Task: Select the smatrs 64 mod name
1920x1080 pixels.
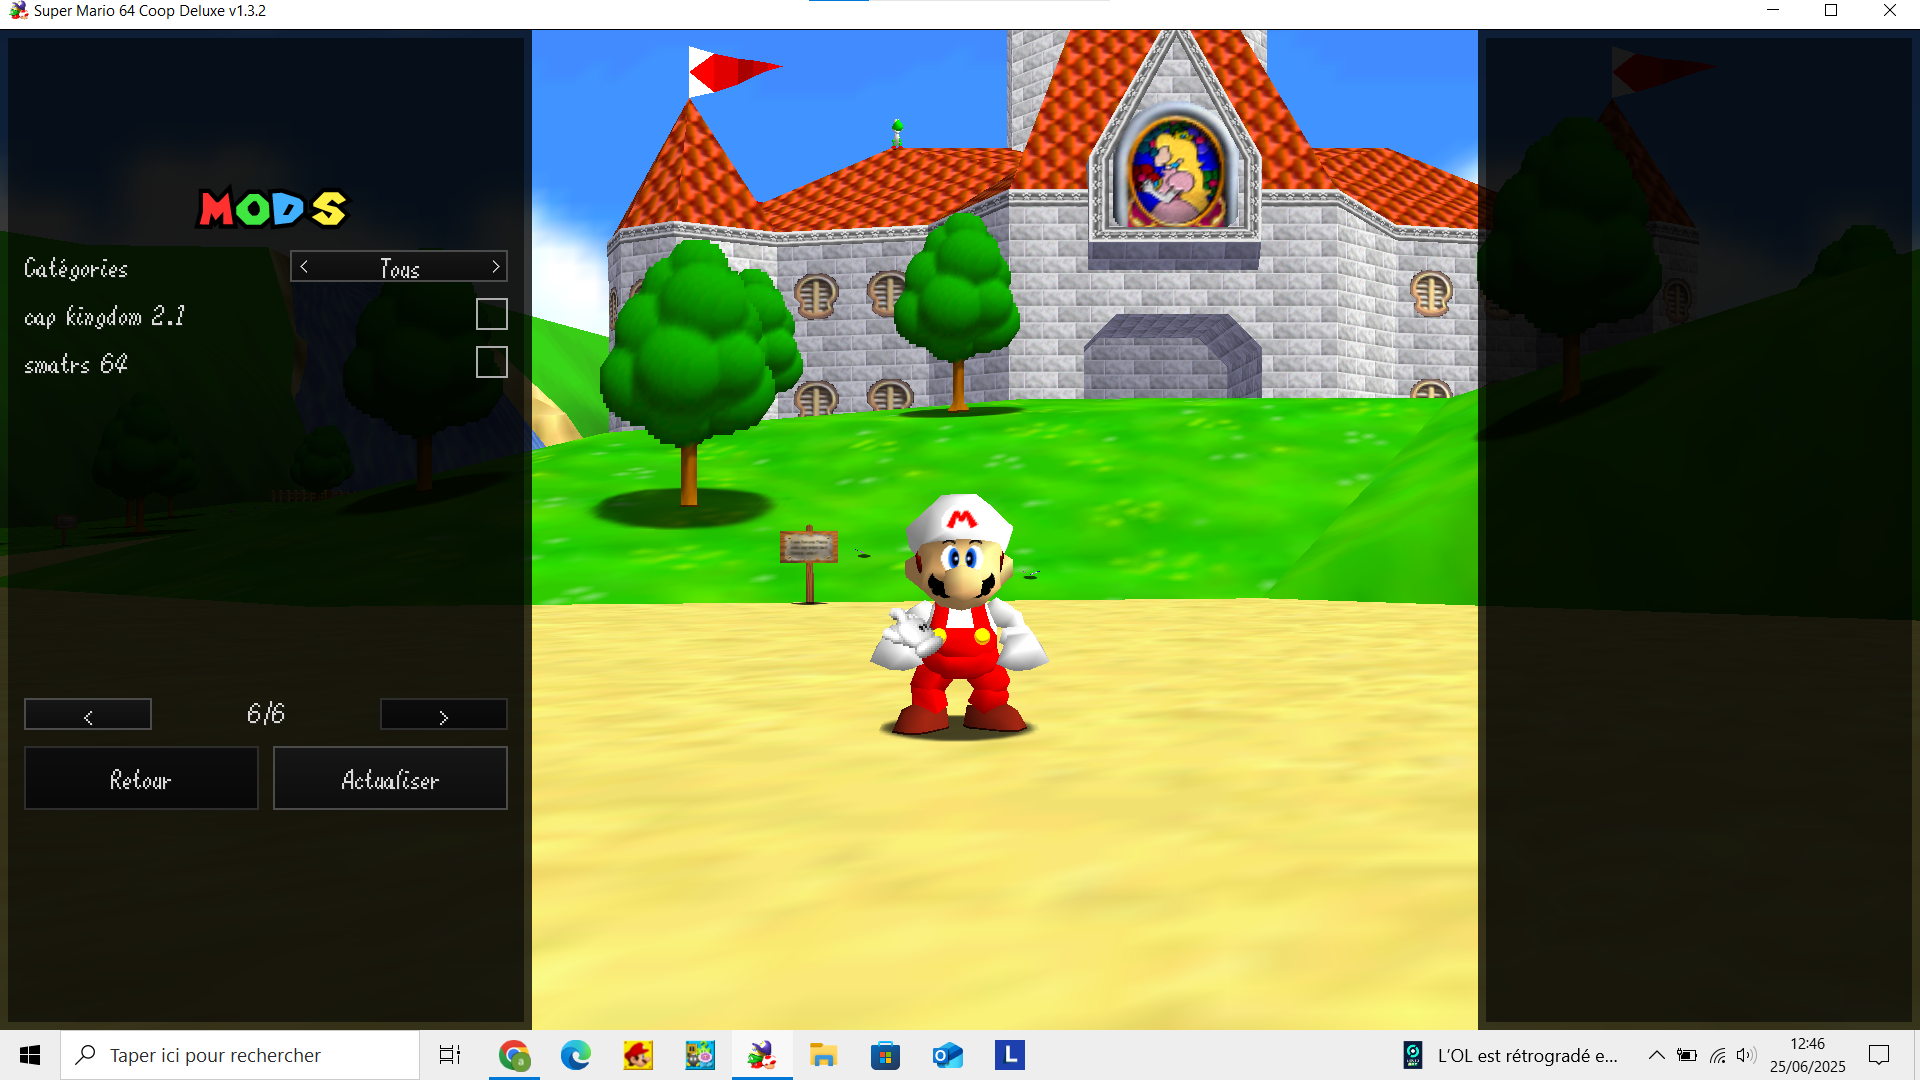Action: click(x=75, y=364)
